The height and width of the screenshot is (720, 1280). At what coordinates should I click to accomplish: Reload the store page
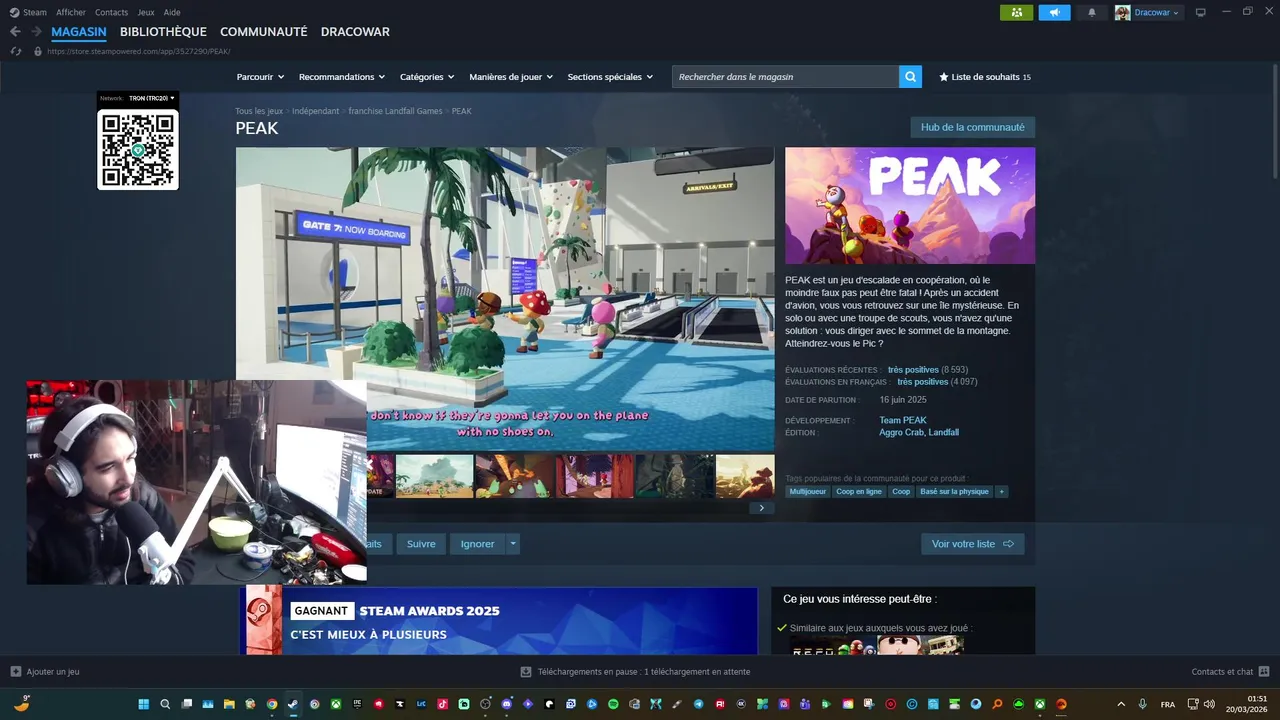16,51
